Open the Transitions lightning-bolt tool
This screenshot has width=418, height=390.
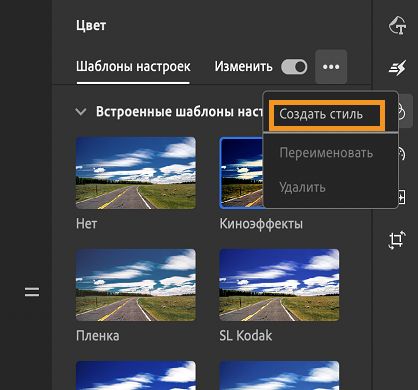(x=397, y=68)
